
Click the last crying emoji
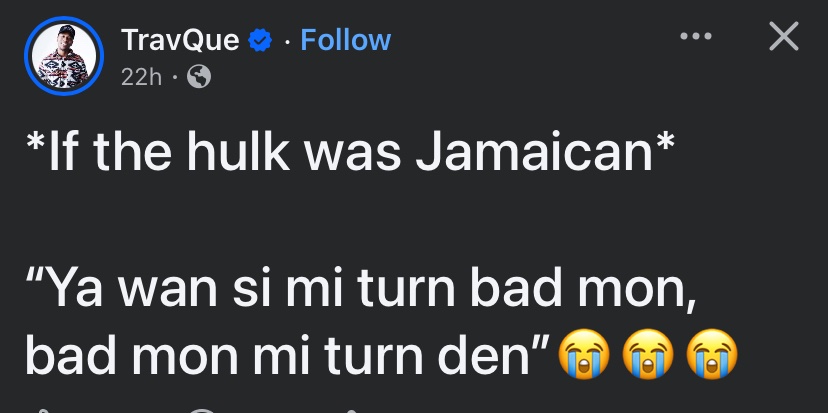712,354
